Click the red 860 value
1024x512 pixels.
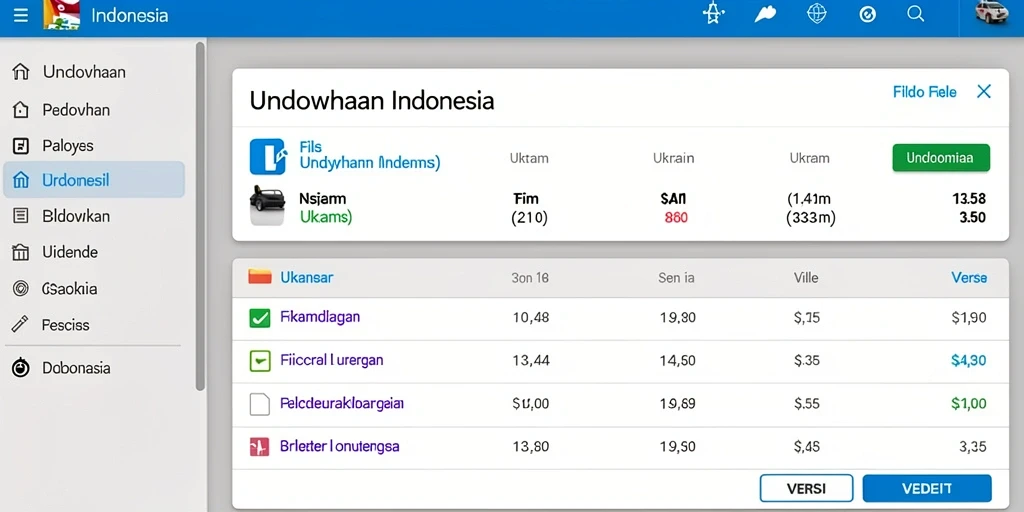(x=676, y=218)
